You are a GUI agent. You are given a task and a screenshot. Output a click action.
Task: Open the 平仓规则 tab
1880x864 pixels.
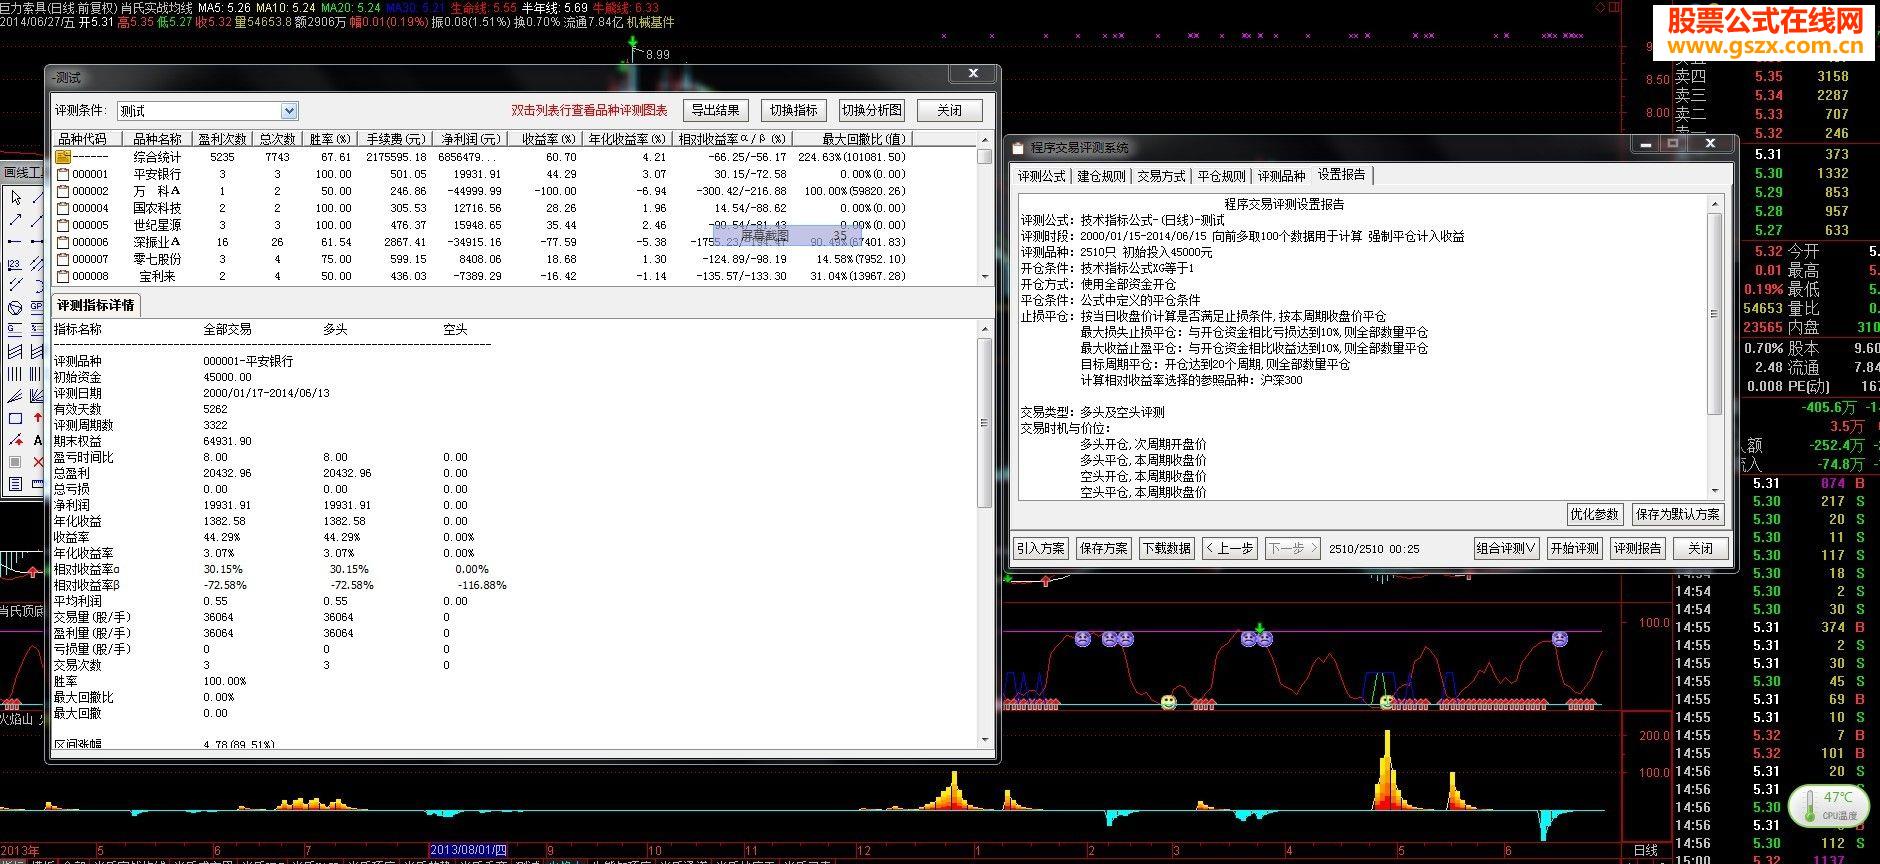pyautogui.click(x=1221, y=176)
